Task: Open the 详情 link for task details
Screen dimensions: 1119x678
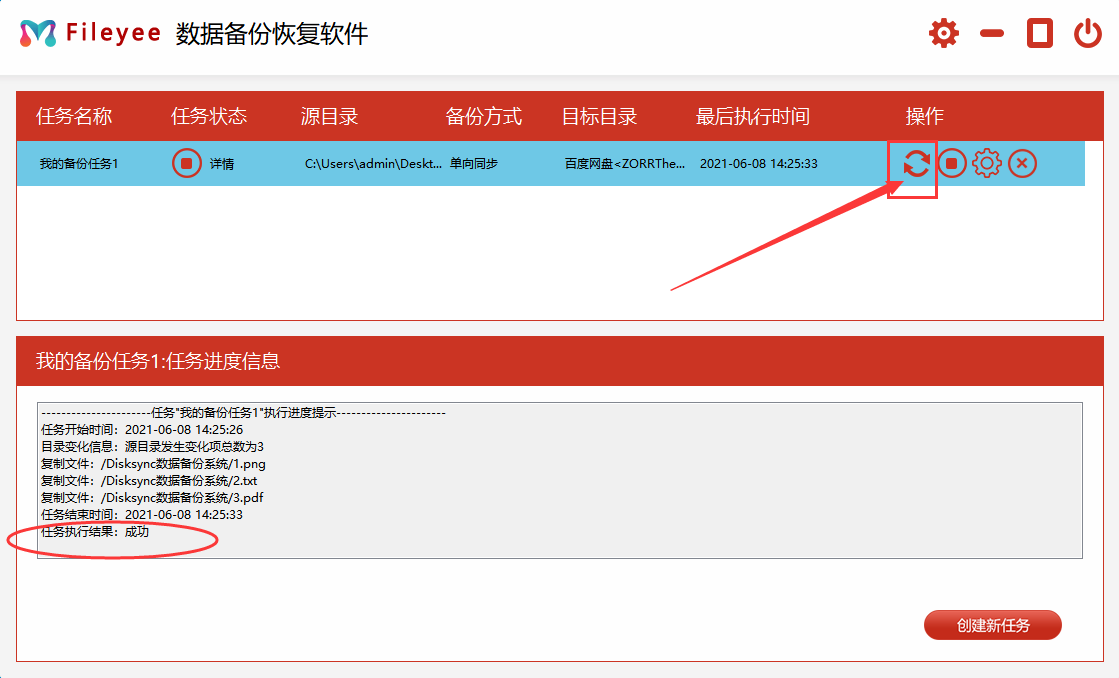Action: (222, 164)
